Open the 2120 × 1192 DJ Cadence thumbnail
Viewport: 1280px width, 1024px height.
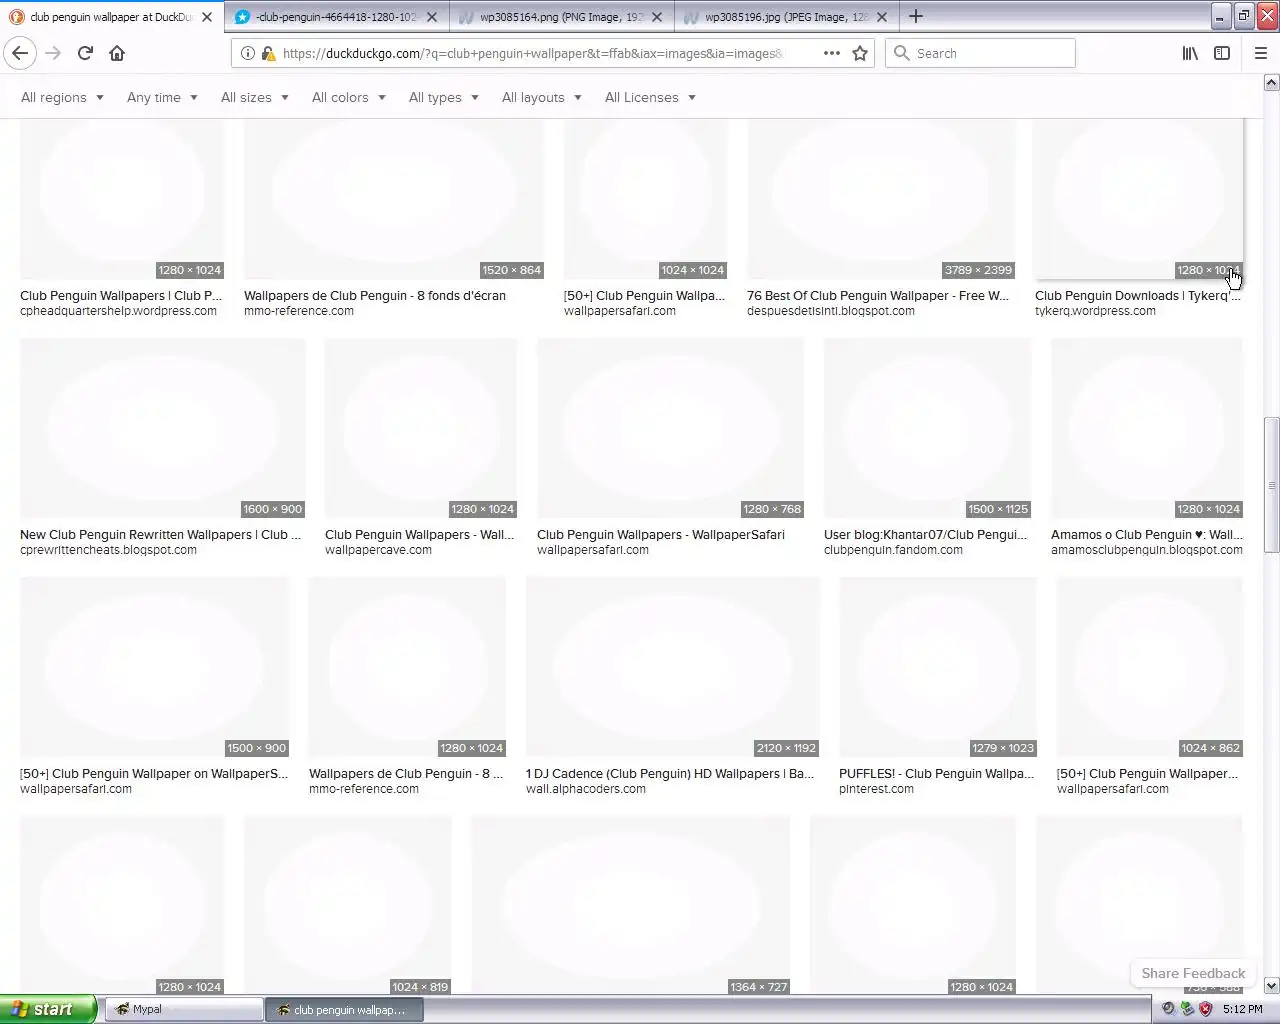tap(672, 667)
